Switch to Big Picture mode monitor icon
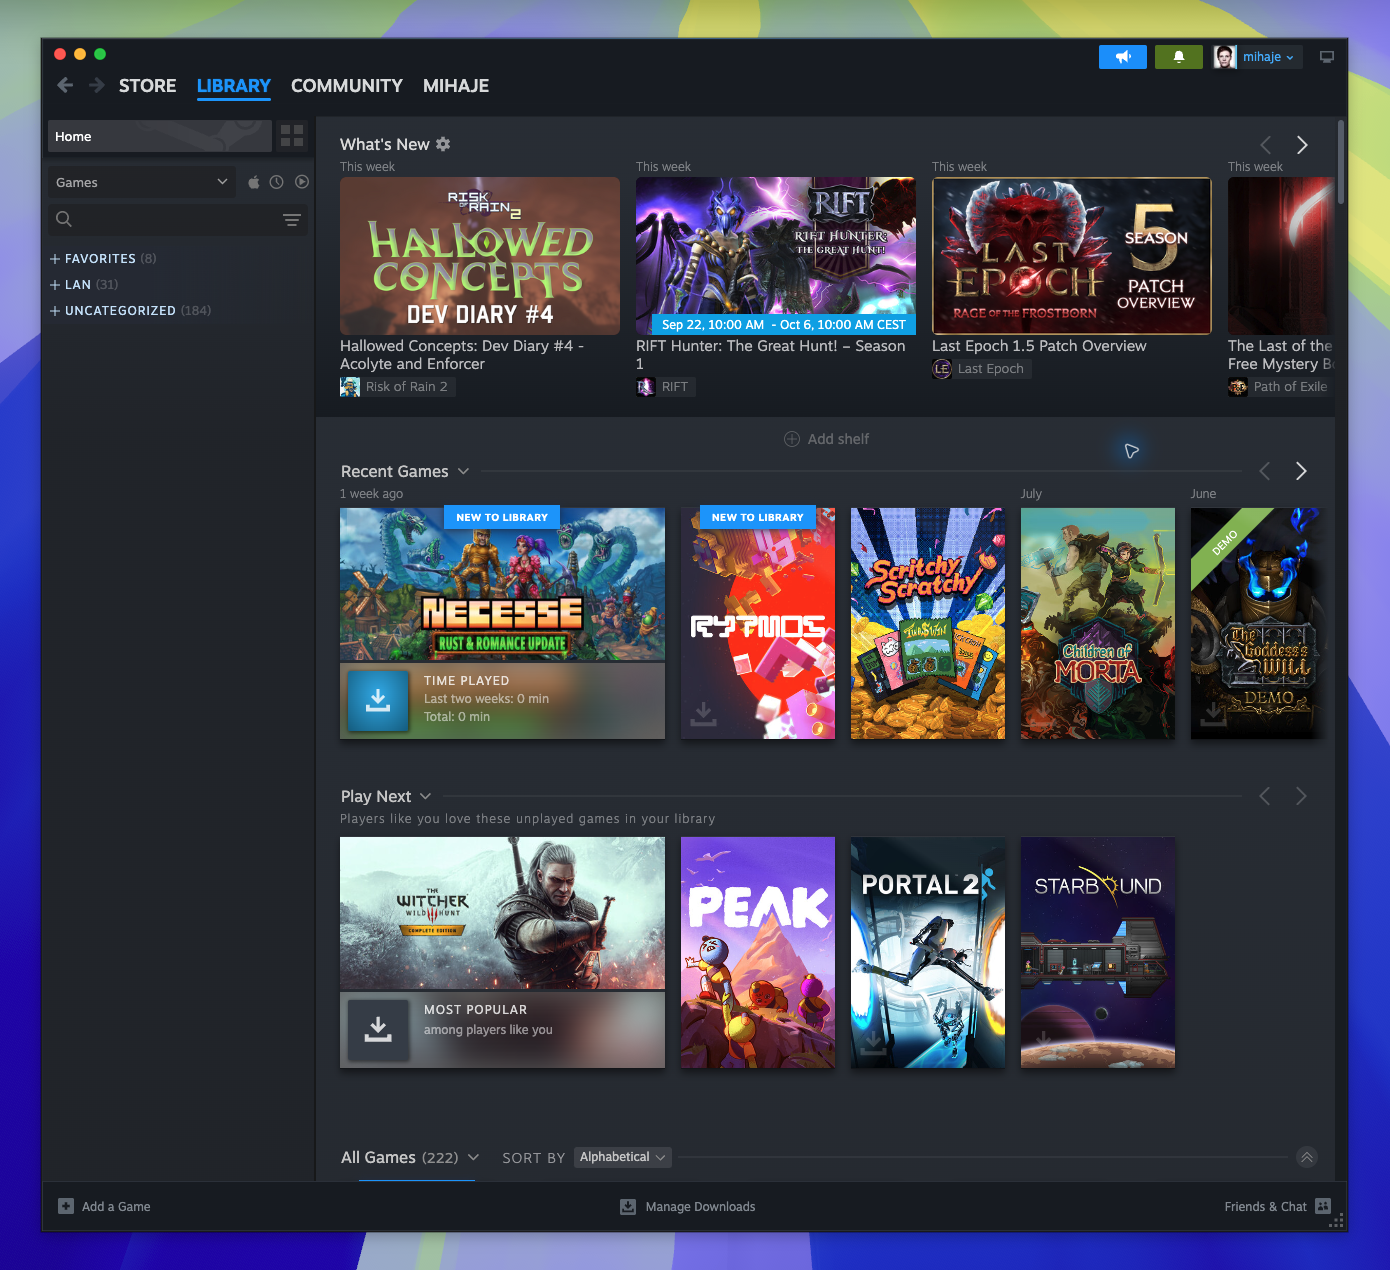Image resolution: width=1390 pixels, height=1270 pixels. 1327,57
